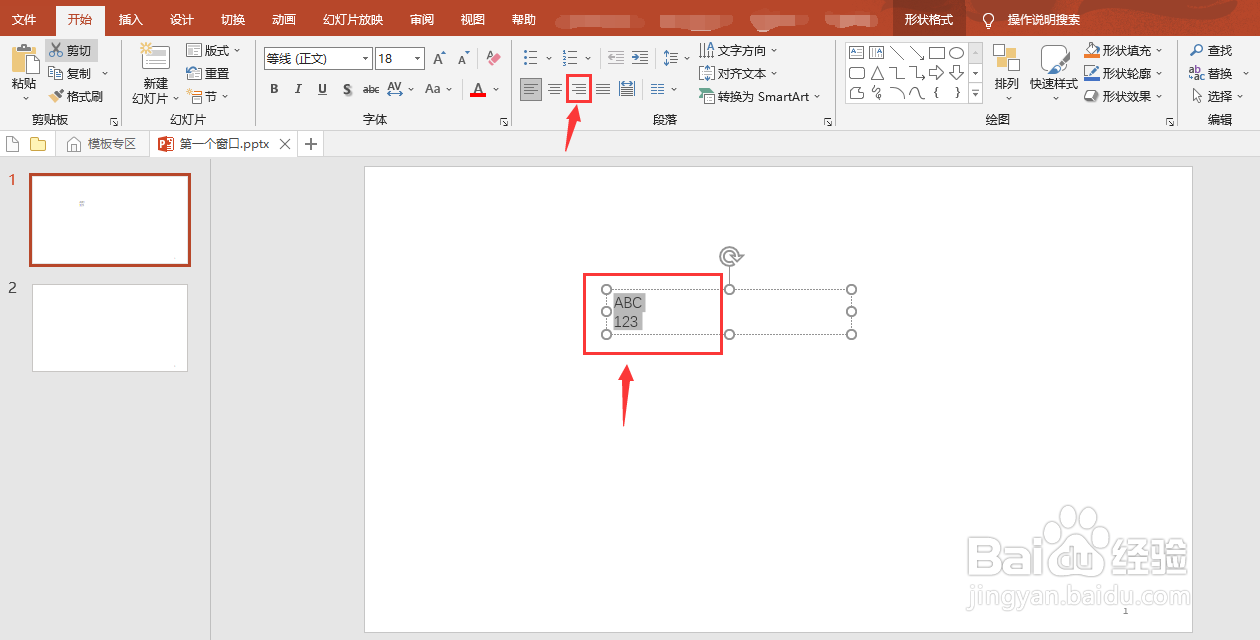1260x640 pixels.
Task: Switch to Animations (动画) tab
Action: 284,20
